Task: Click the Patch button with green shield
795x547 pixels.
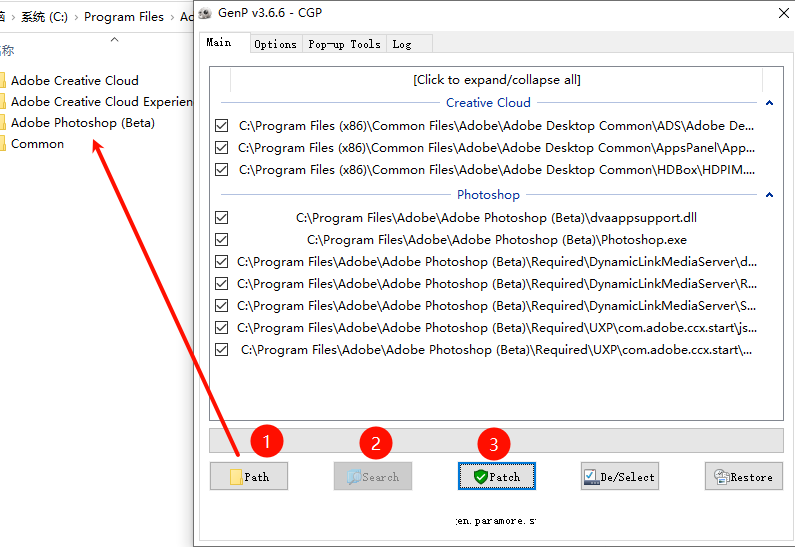Action: 497,476
